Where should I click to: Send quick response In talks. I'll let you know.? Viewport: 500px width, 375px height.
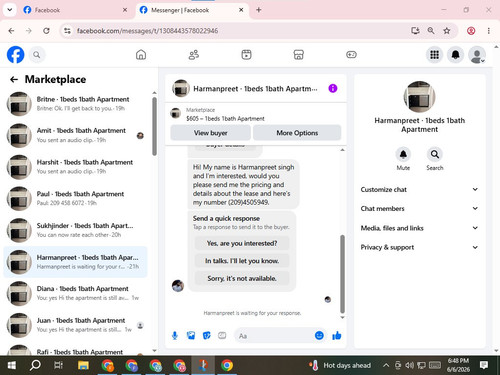[242, 261]
